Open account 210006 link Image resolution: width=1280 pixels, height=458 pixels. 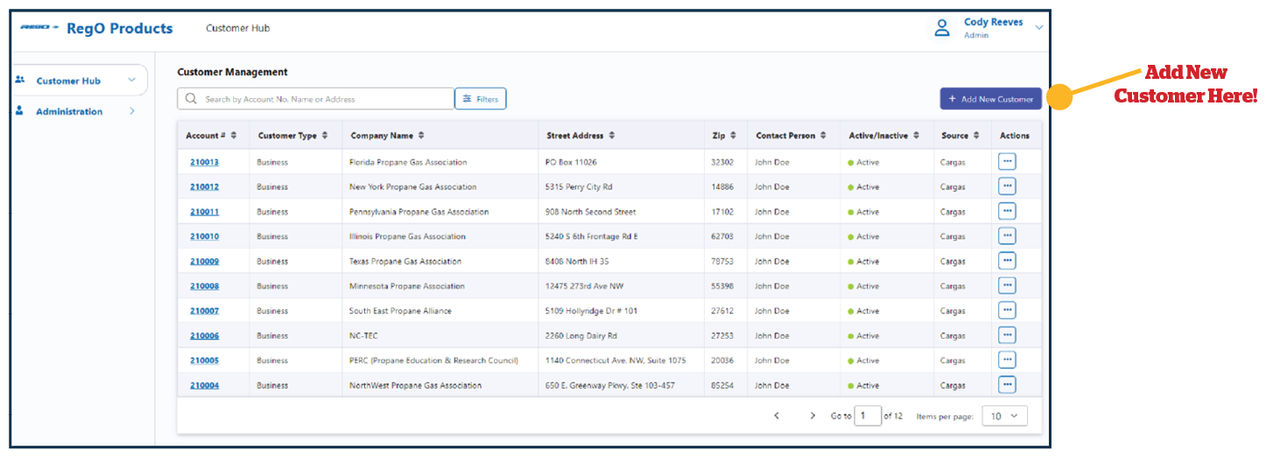(x=204, y=336)
